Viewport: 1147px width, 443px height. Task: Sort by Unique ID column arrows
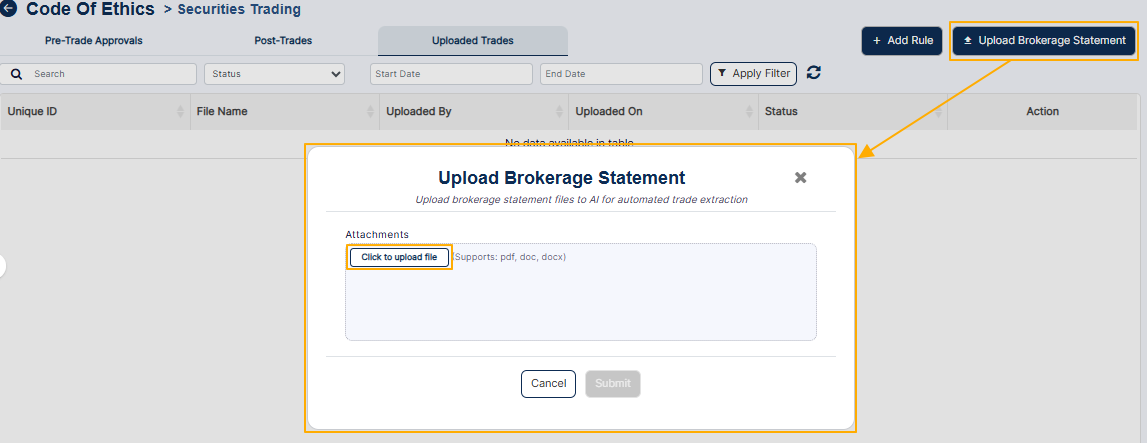click(181, 112)
